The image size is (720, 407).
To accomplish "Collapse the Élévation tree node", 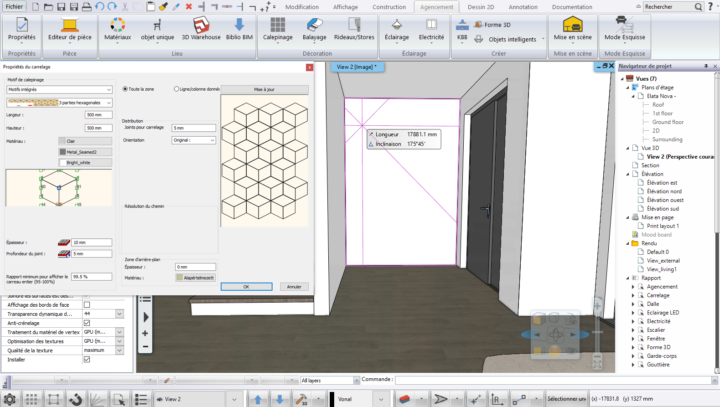I will [x=628, y=174].
